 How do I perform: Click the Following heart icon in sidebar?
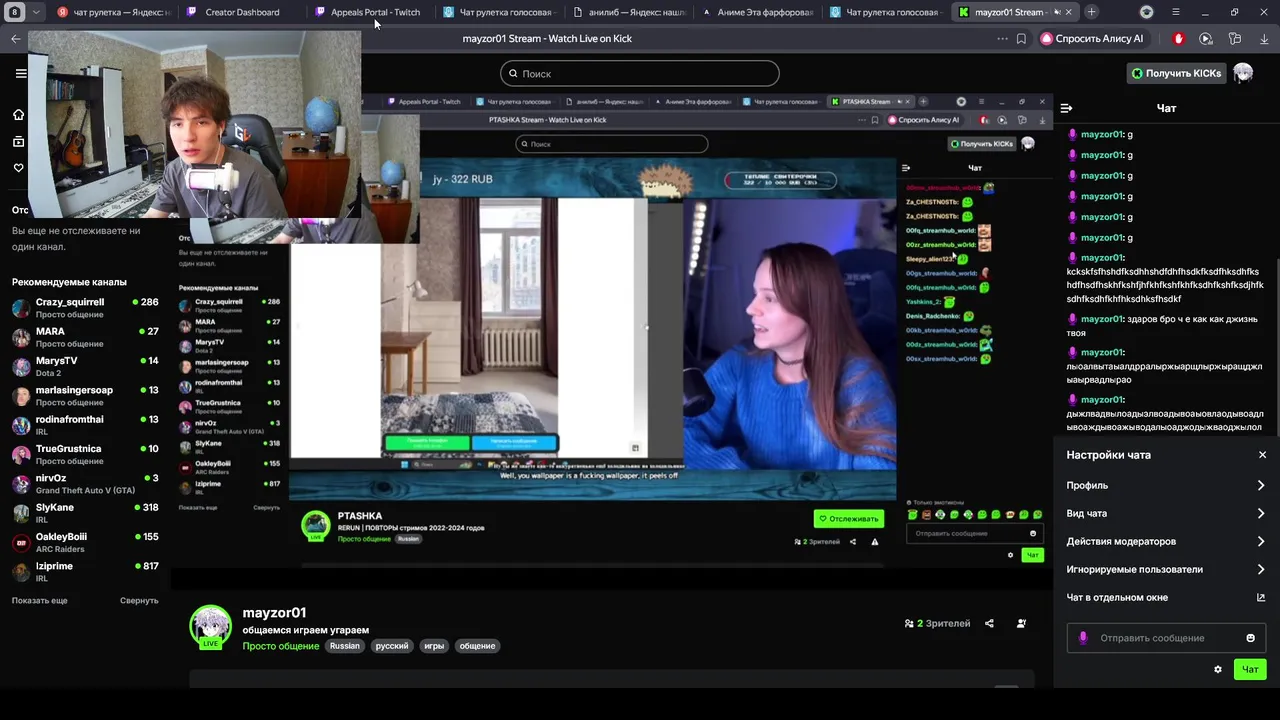(18, 168)
